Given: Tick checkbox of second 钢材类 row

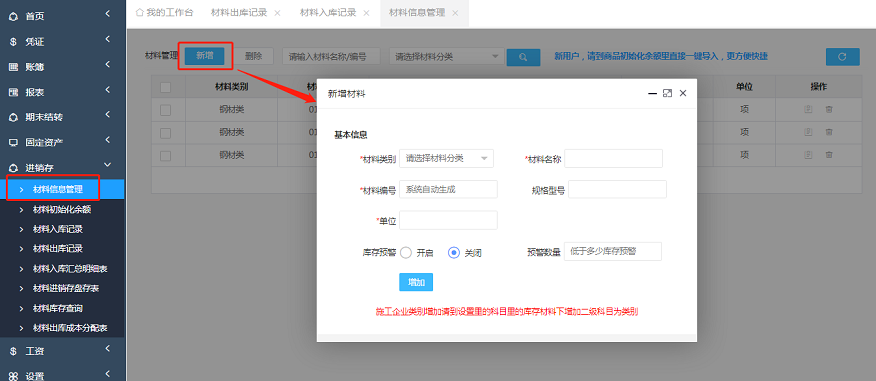Looking at the screenshot, I should (165, 133).
